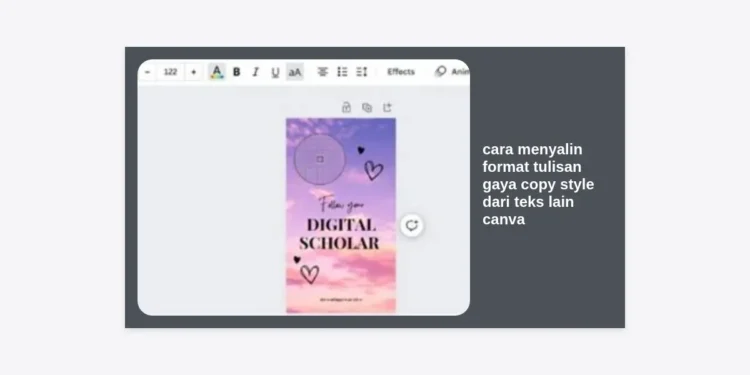
Task: Toggle italic formatting
Action: click(x=255, y=72)
